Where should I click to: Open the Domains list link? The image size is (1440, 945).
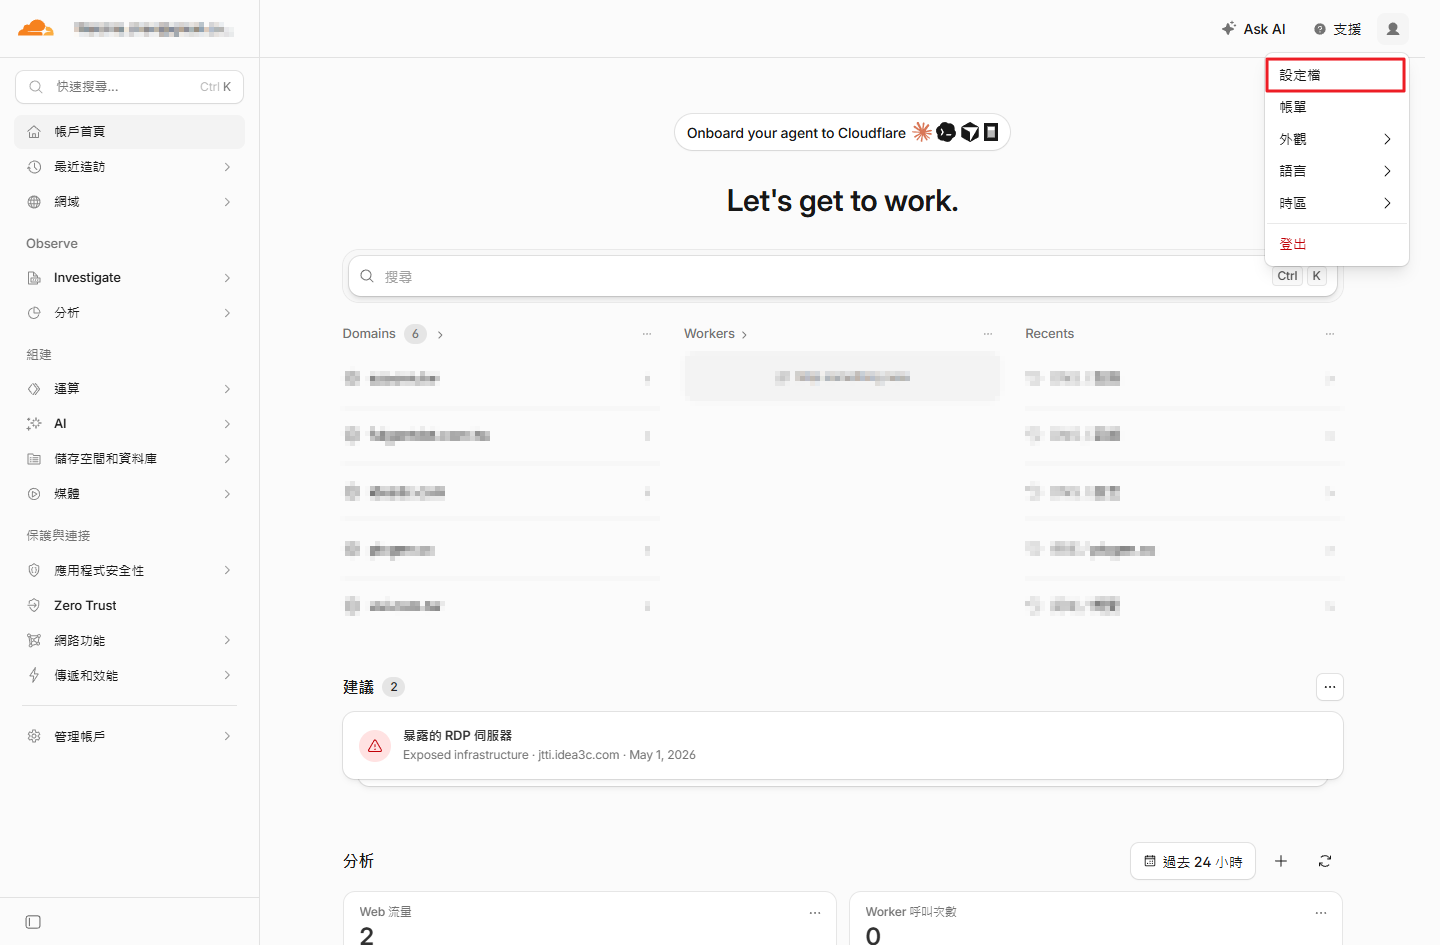[x=393, y=334]
